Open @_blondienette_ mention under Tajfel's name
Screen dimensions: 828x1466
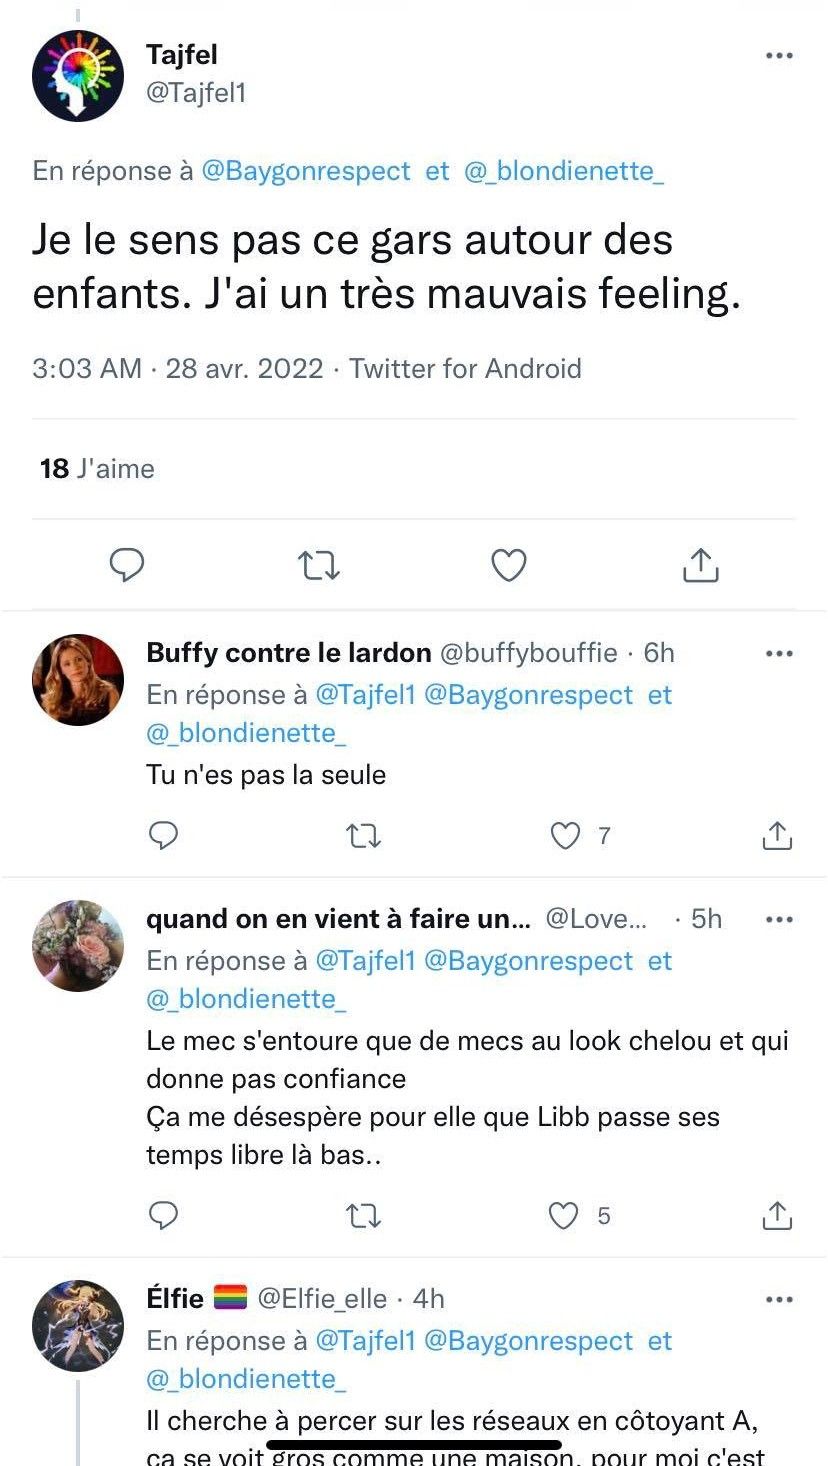tap(564, 171)
